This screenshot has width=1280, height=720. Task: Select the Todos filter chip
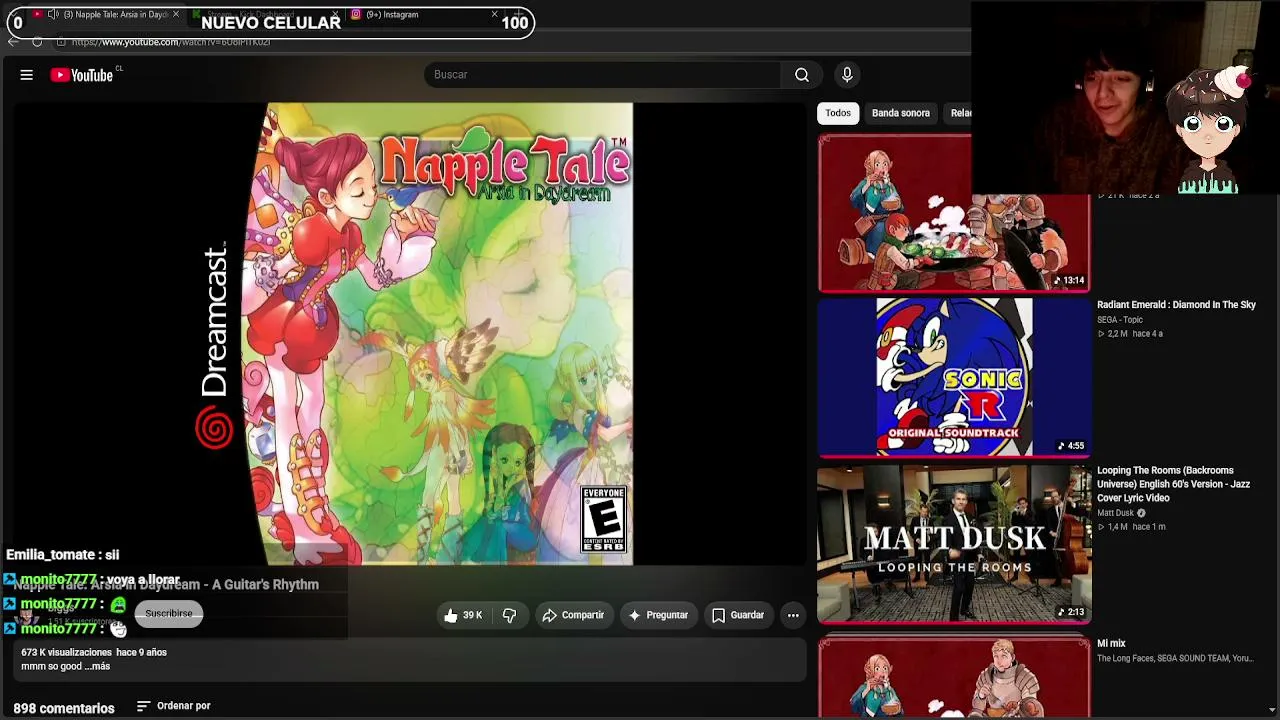click(838, 113)
